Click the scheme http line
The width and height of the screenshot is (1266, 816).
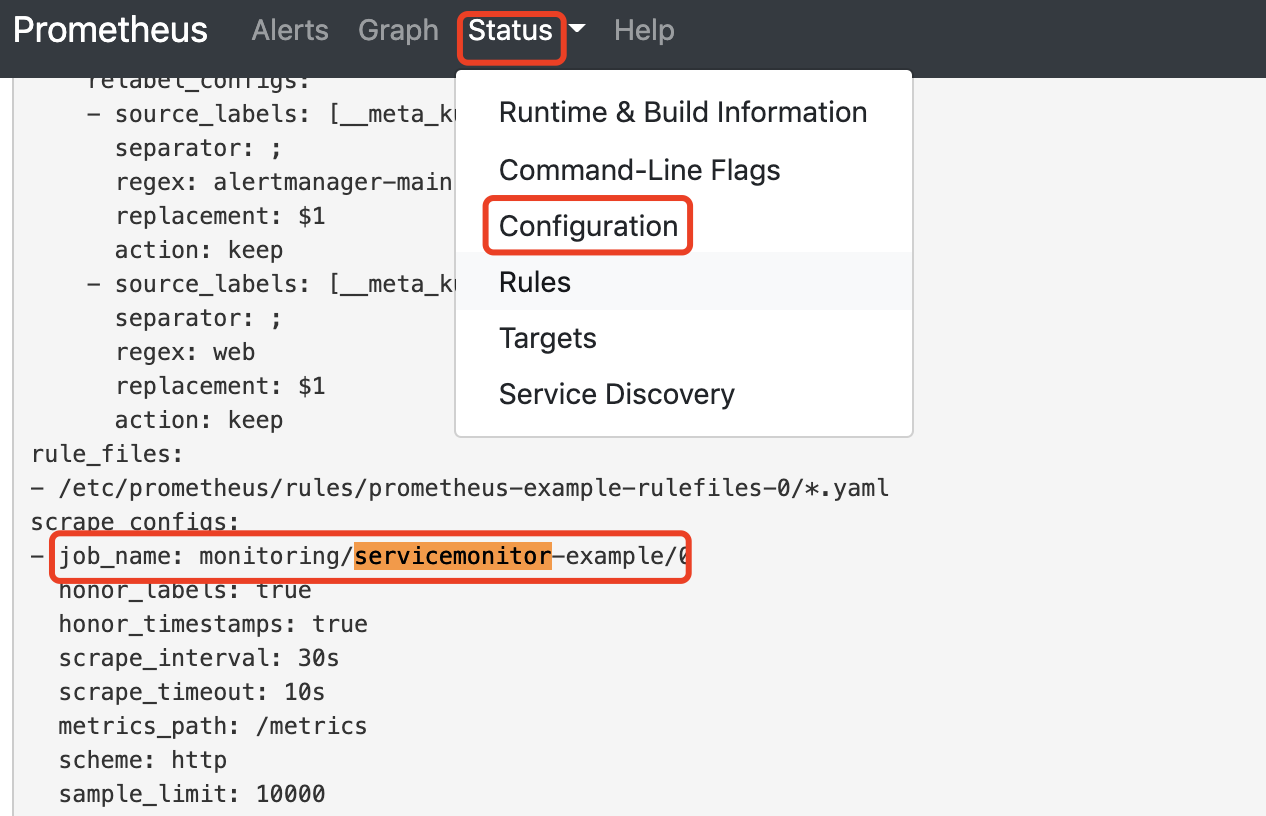(142, 760)
